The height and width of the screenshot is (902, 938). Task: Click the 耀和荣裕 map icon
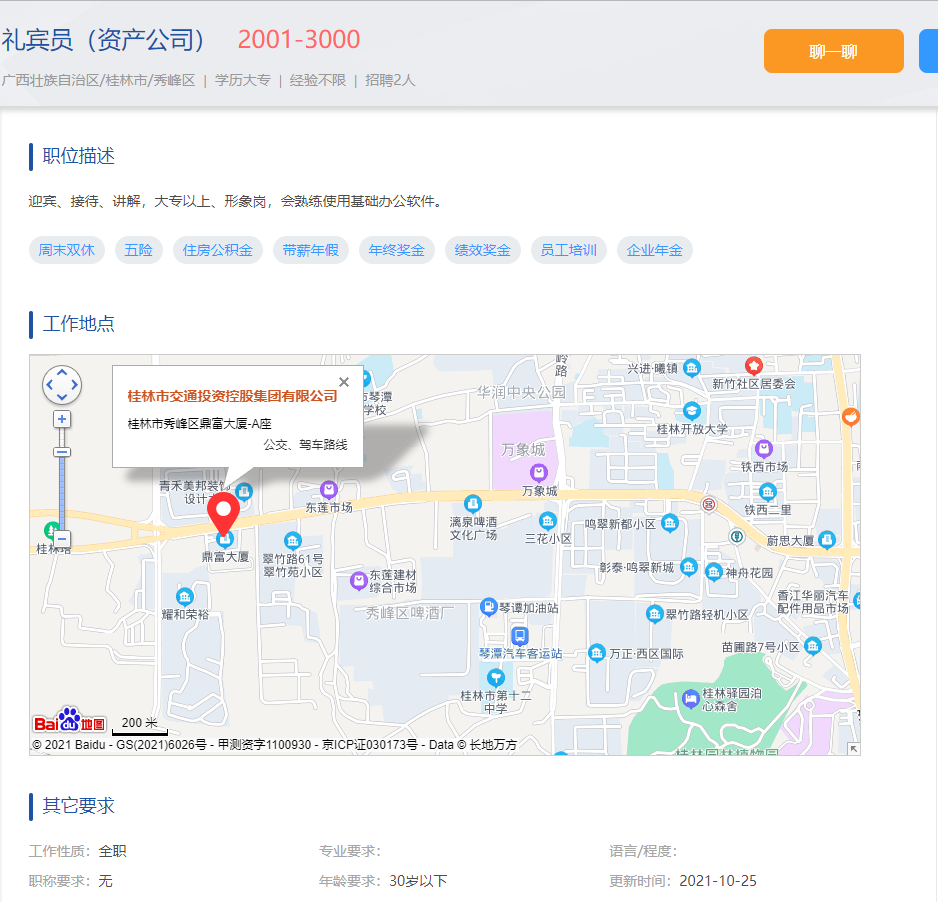pos(185,596)
